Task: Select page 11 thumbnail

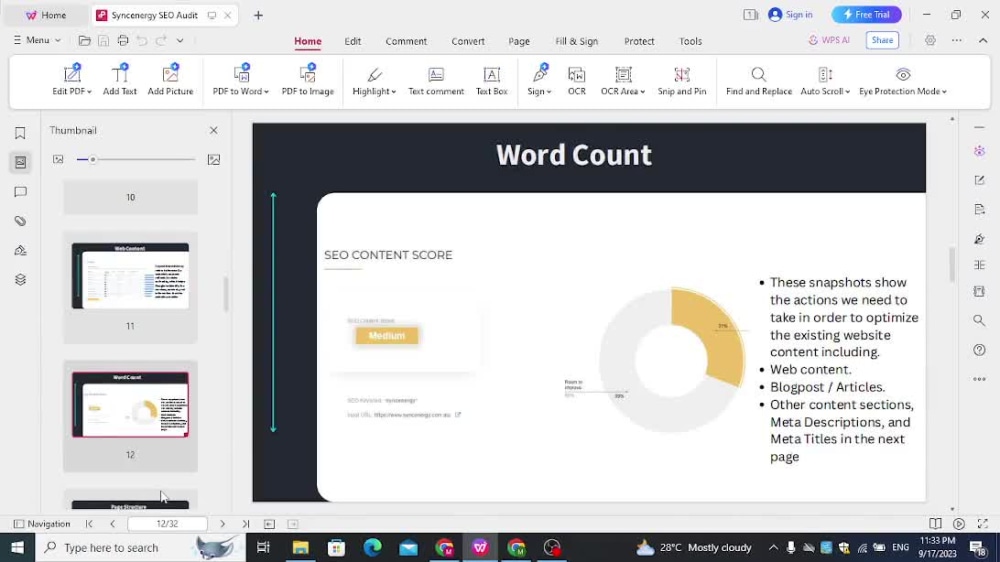Action: click(130, 276)
